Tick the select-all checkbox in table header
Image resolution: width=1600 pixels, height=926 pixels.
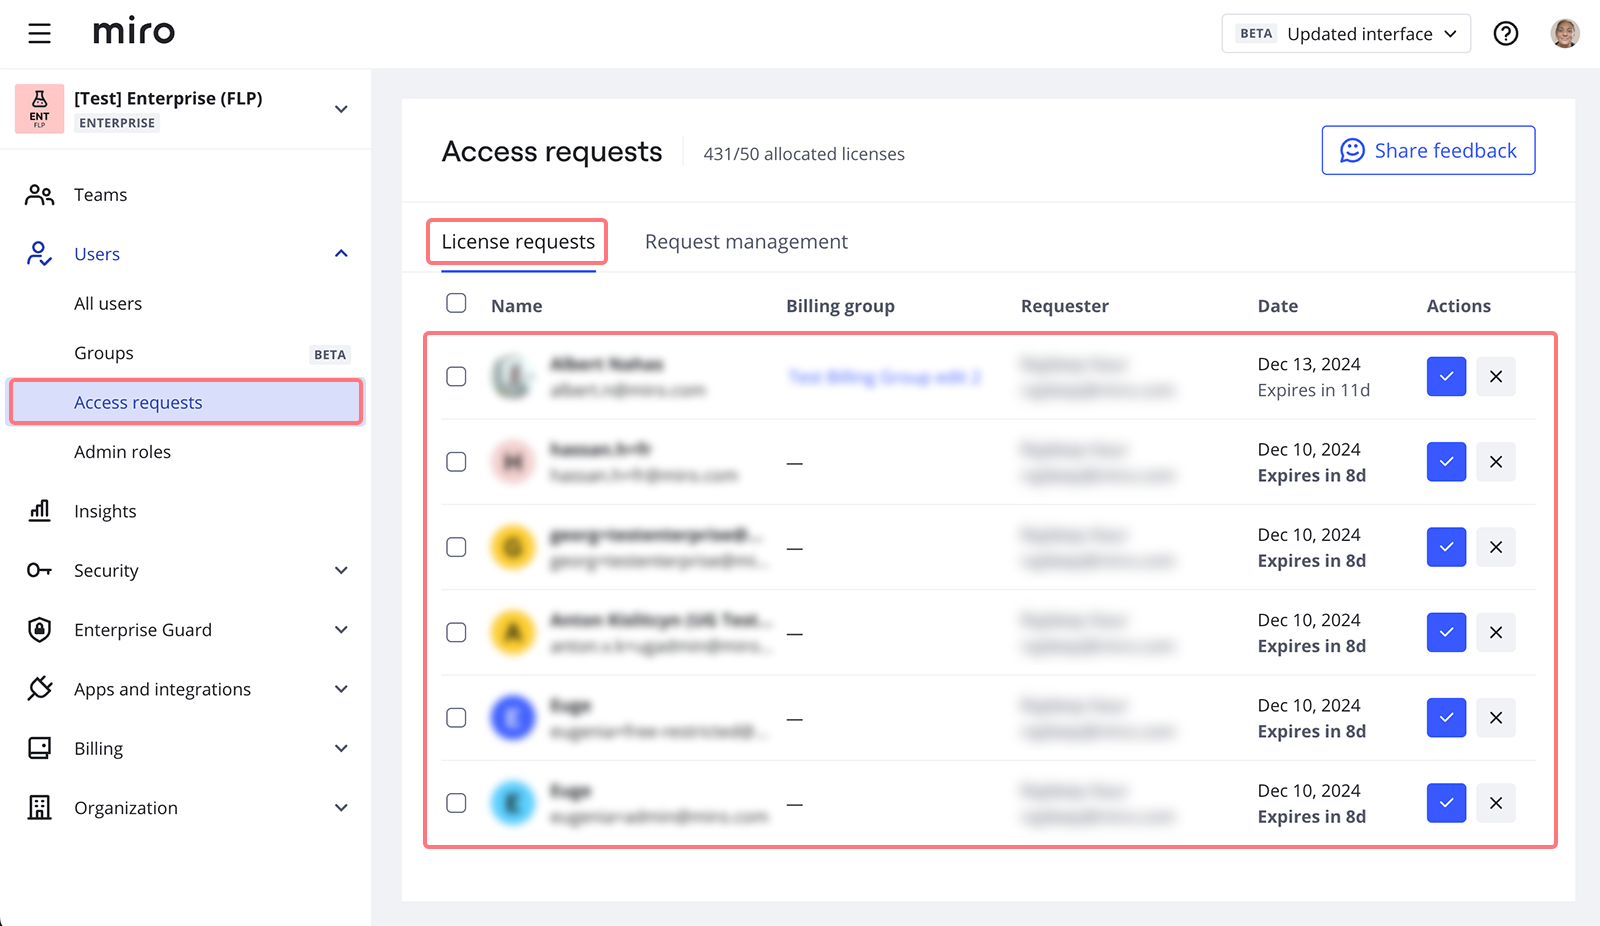point(456,303)
